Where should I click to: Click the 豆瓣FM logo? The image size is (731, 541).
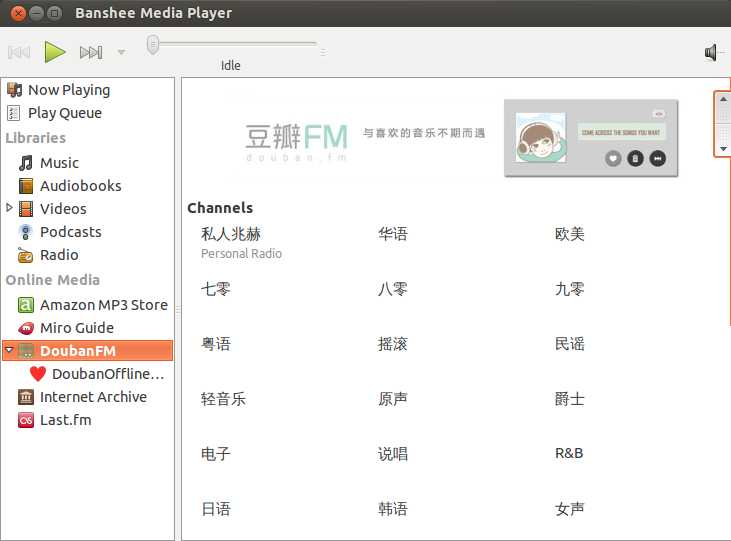tap(297, 142)
